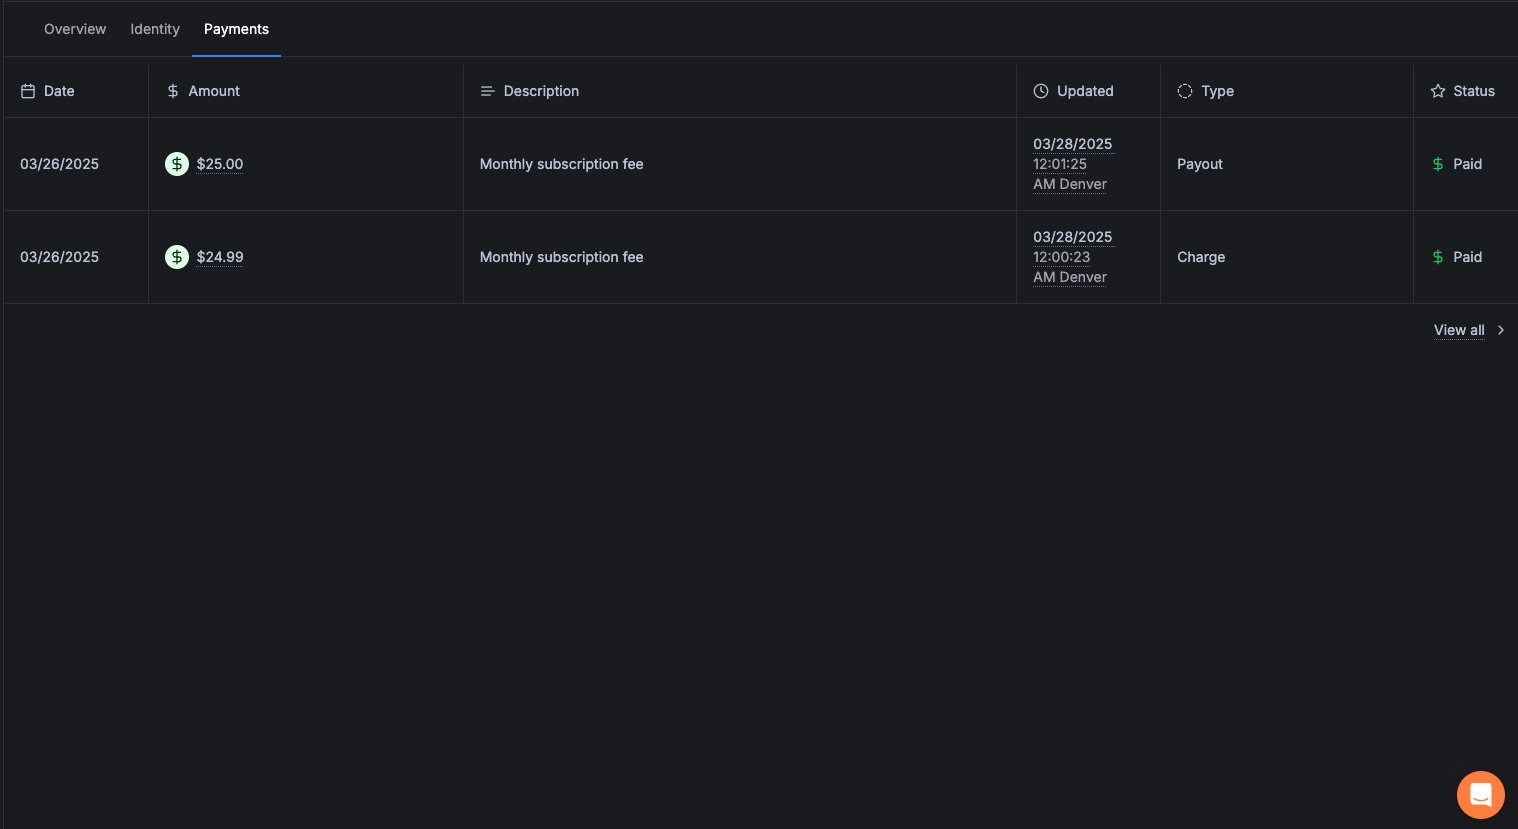Viewport: 1518px width, 829px height.
Task: Open the Intercom chat bubble
Action: click(x=1480, y=794)
